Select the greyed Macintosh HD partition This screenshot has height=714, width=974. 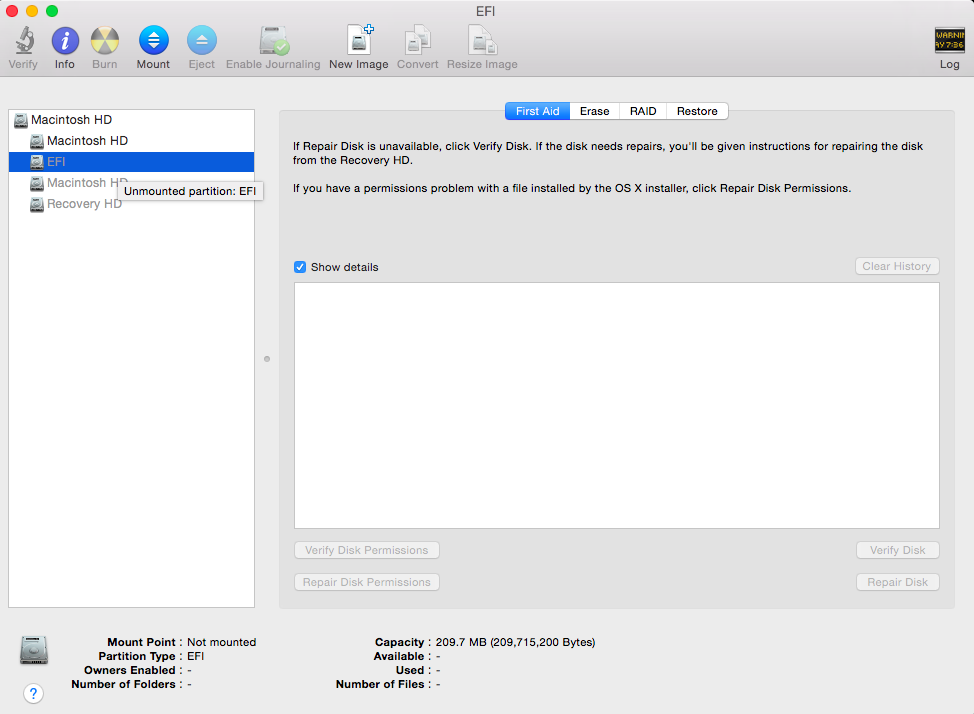[x=78, y=183]
